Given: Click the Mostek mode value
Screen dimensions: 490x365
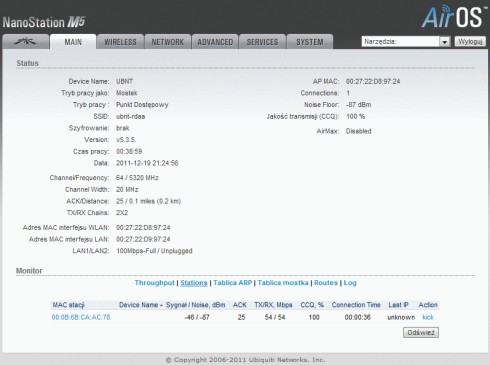Looking at the screenshot, I should (x=126, y=93).
